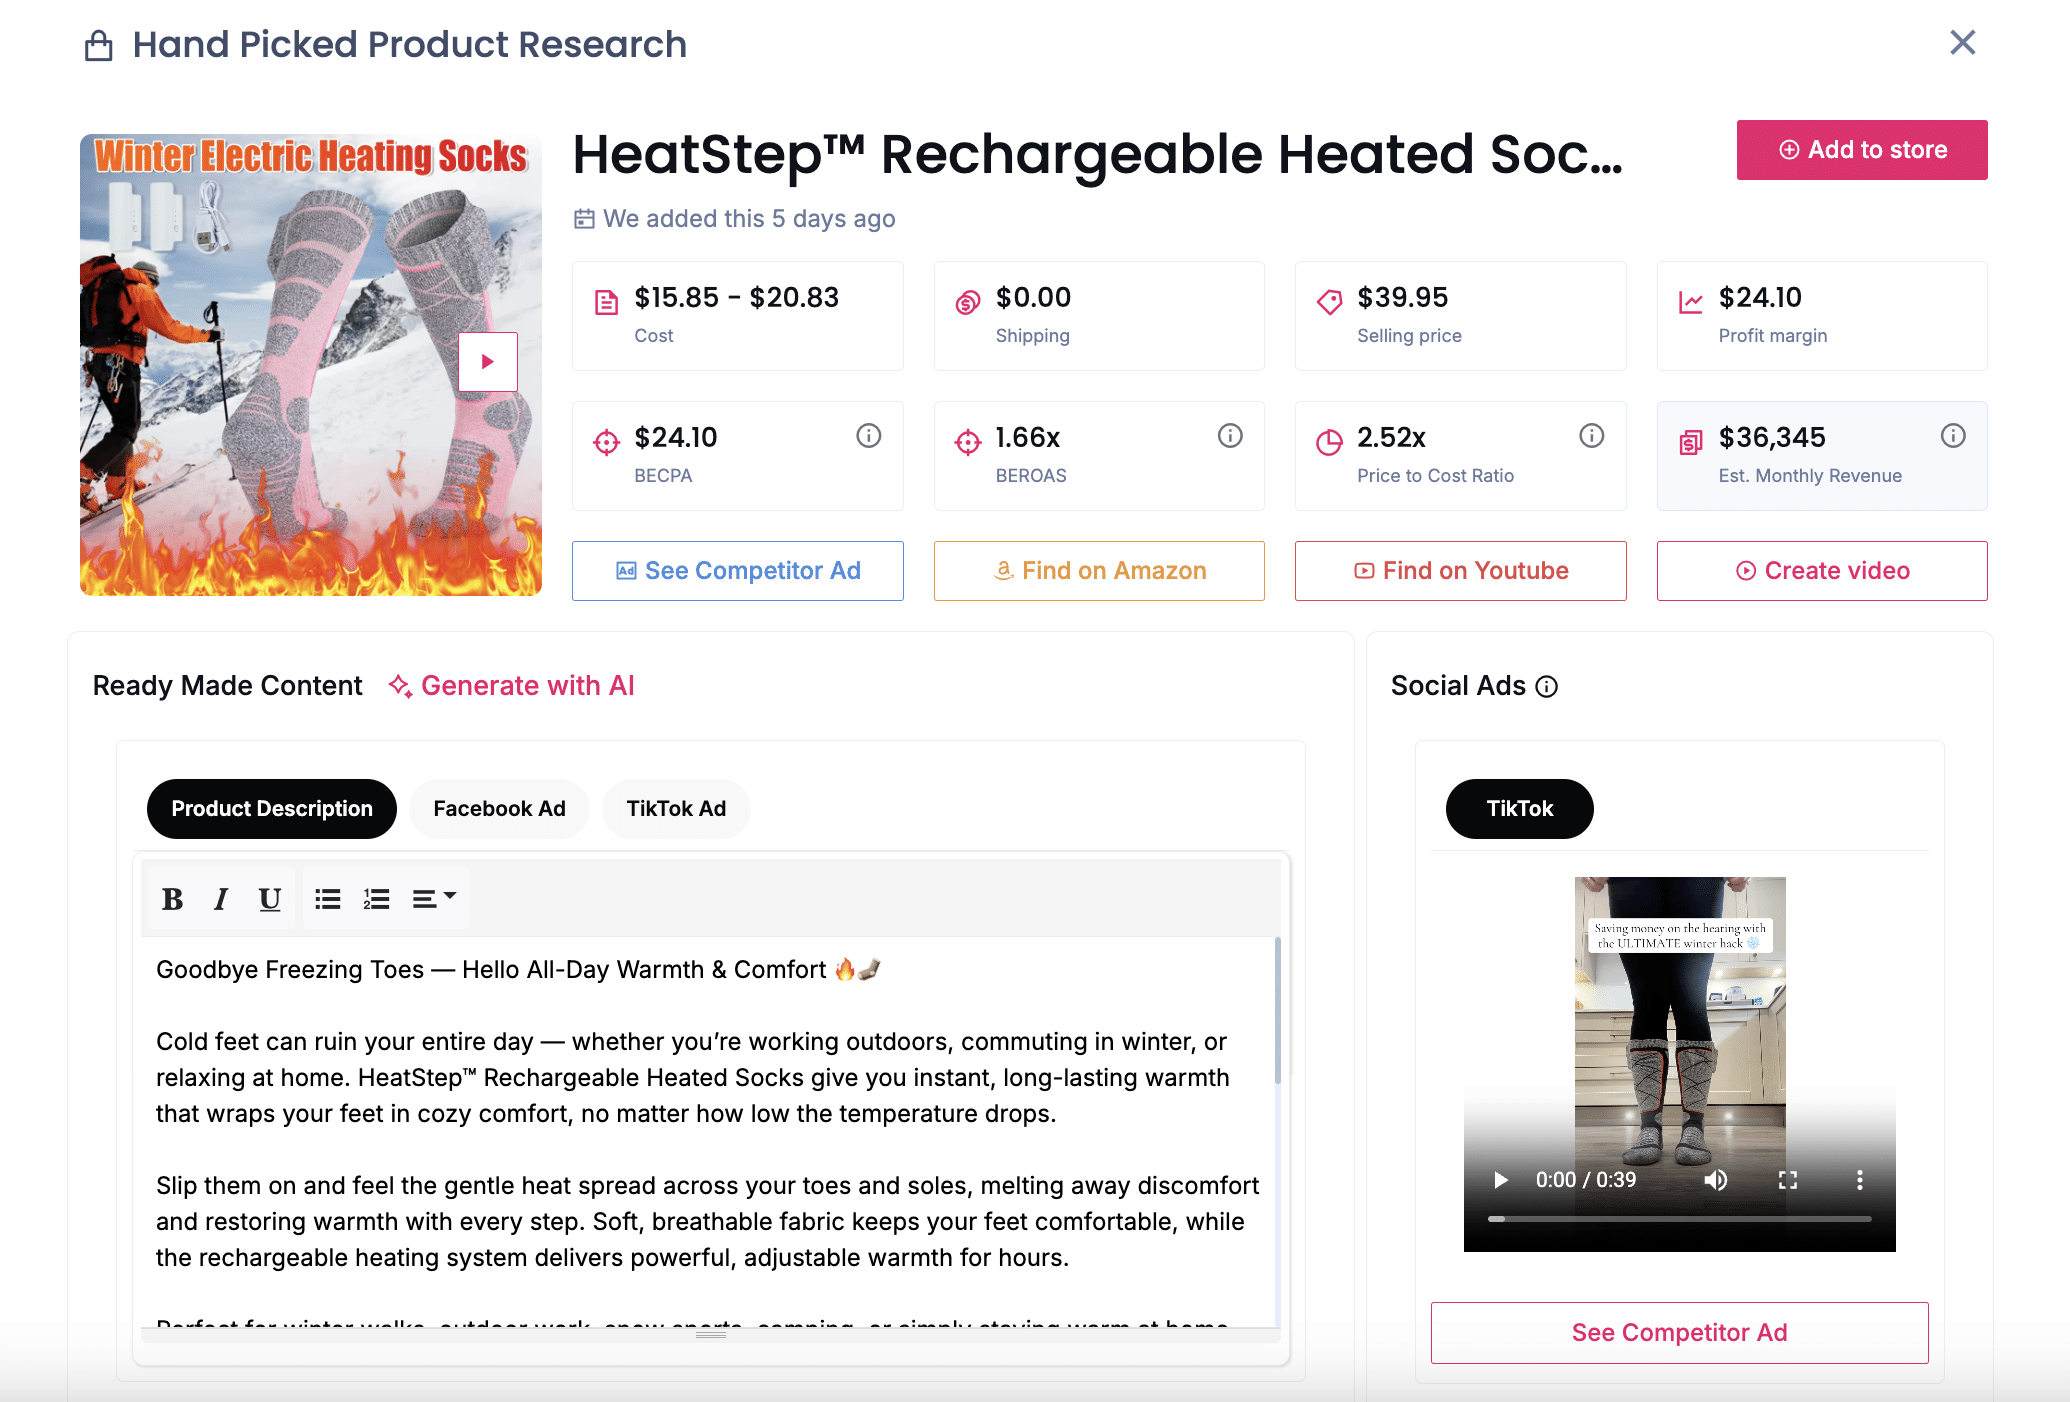
Task: Click the Est. Monthly Revenue info icon
Action: (x=1953, y=436)
